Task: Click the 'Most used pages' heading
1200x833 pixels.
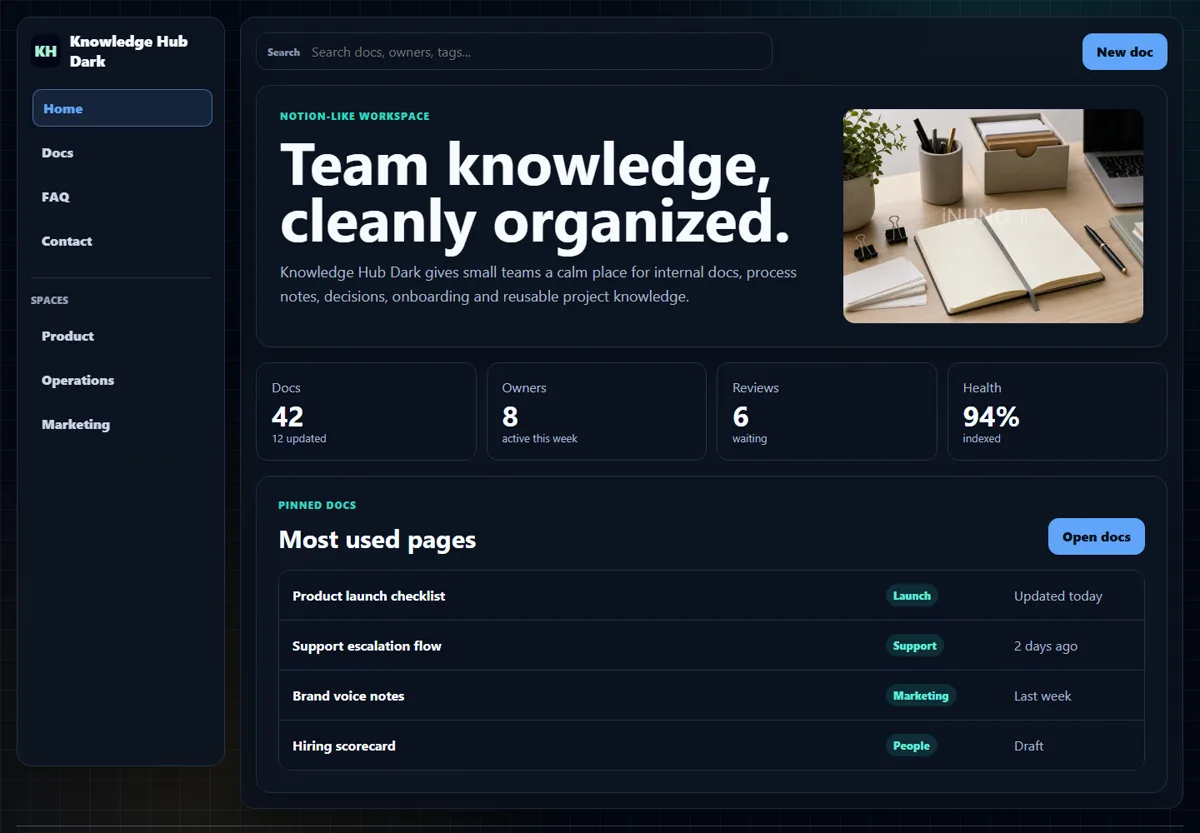Action: point(377,540)
